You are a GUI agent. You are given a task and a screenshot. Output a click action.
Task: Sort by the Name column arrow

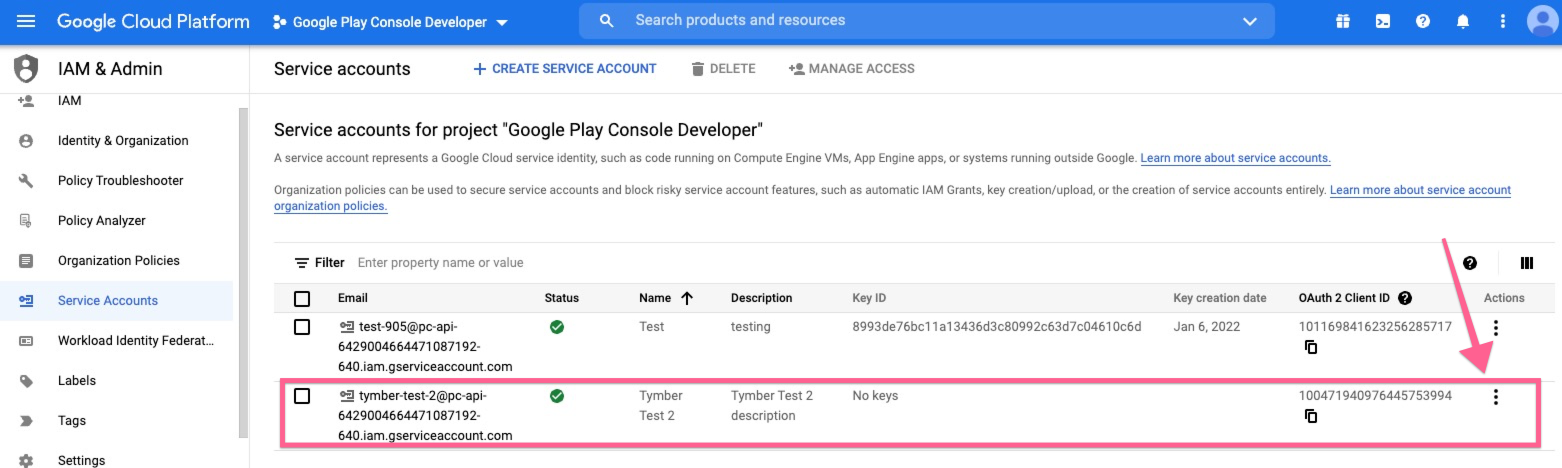pyautogui.click(x=687, y=298)
